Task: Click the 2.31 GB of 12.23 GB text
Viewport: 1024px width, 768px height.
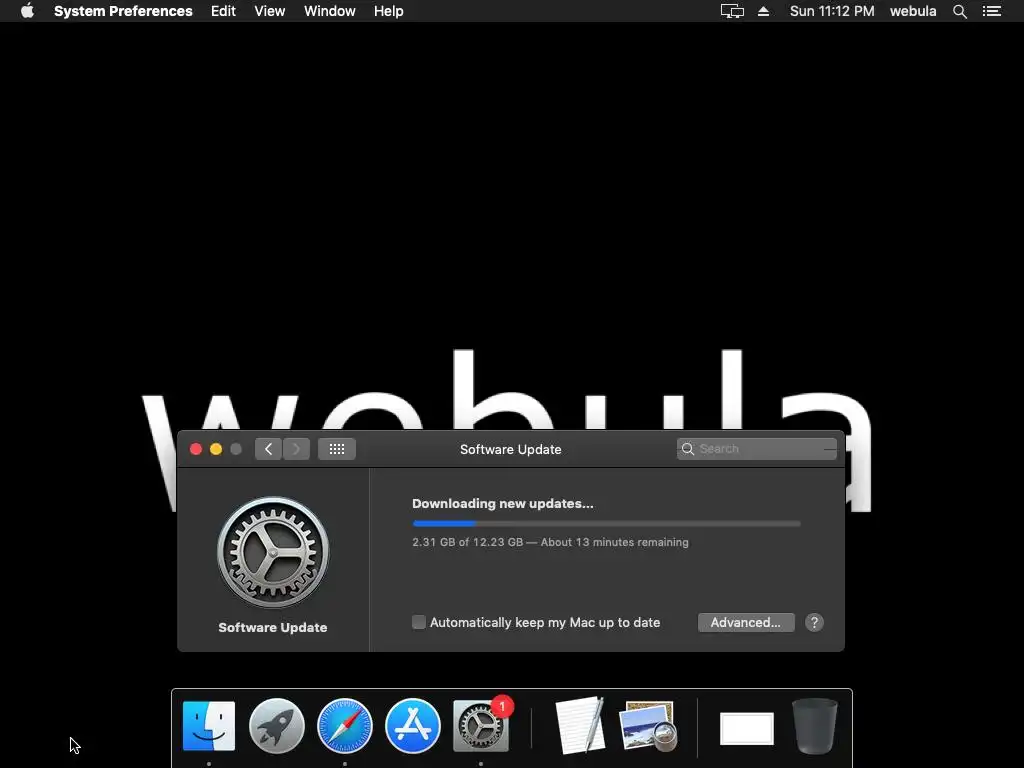Action: (468, 542)
